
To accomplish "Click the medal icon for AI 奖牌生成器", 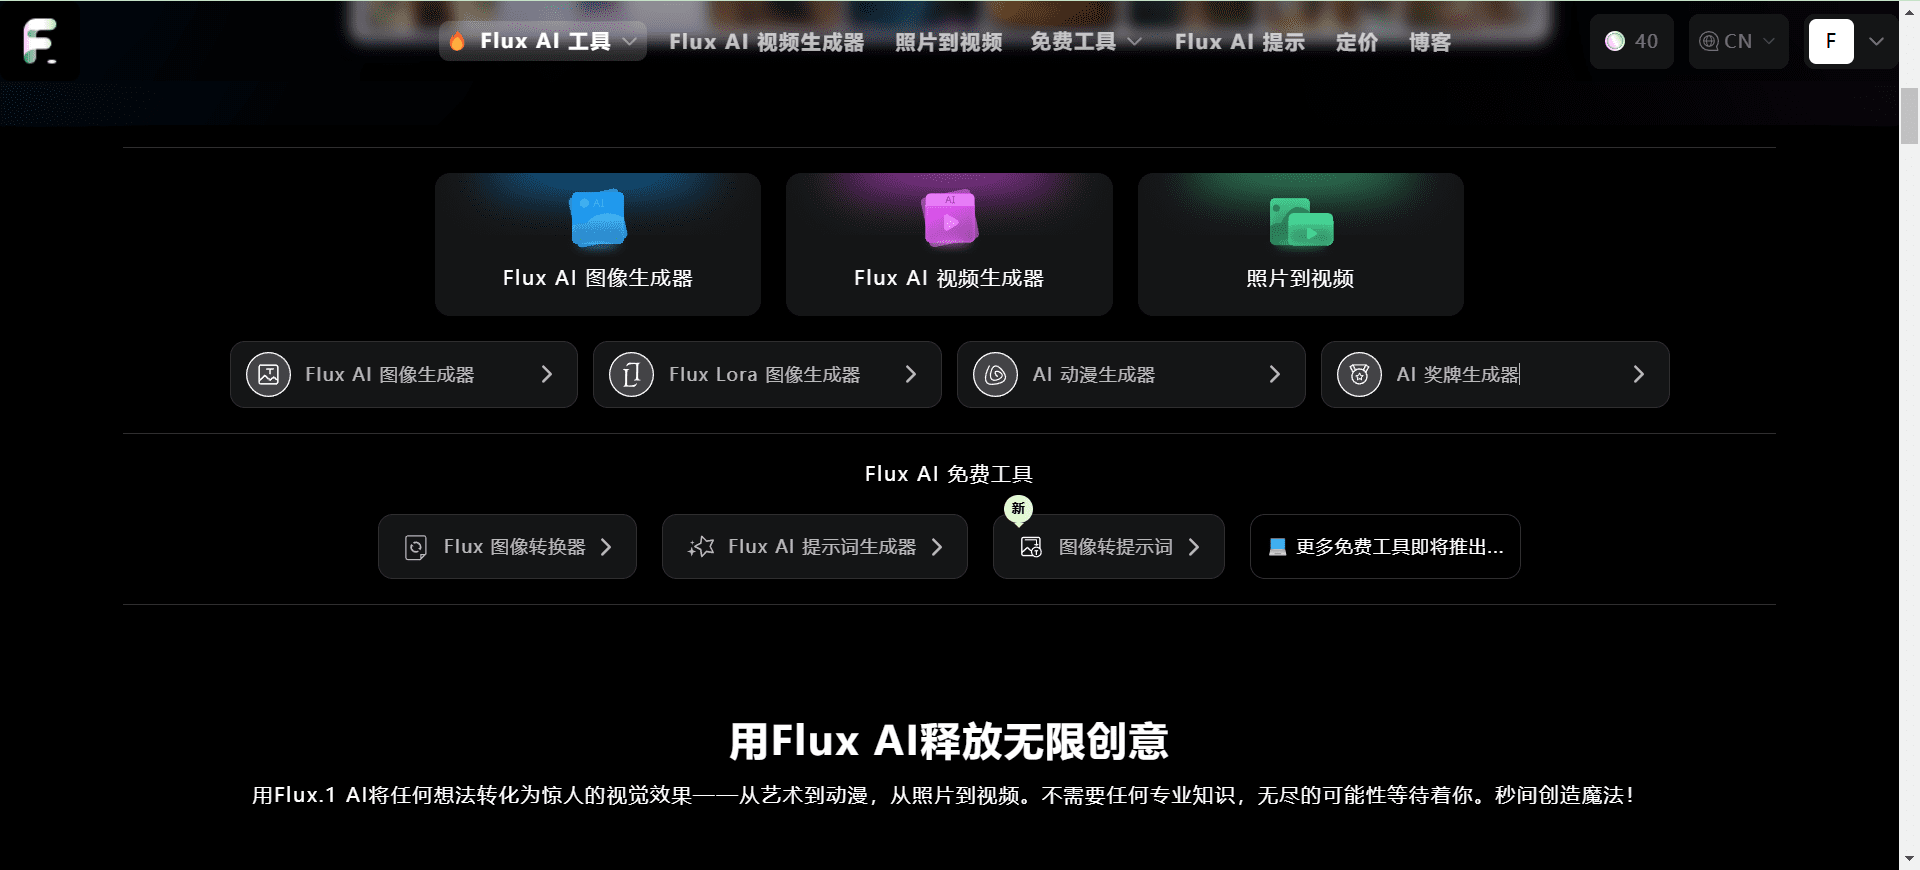I will point(1360,375).
